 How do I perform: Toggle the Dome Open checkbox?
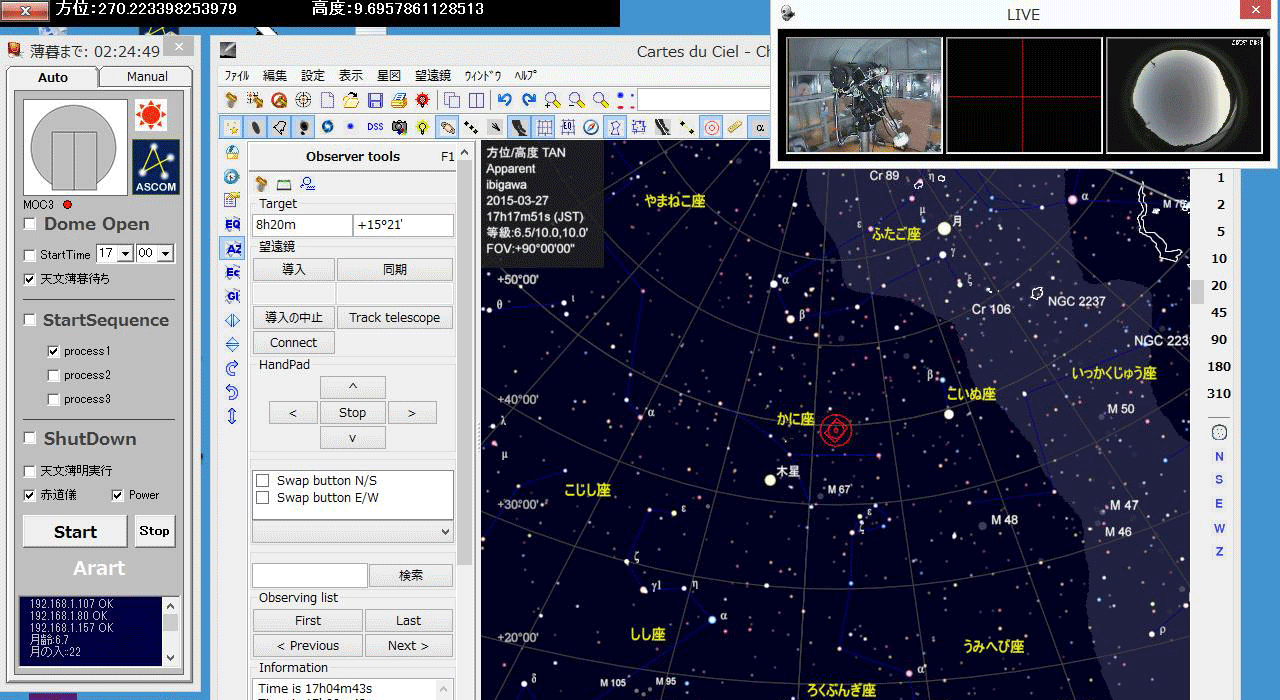[30, 224]
